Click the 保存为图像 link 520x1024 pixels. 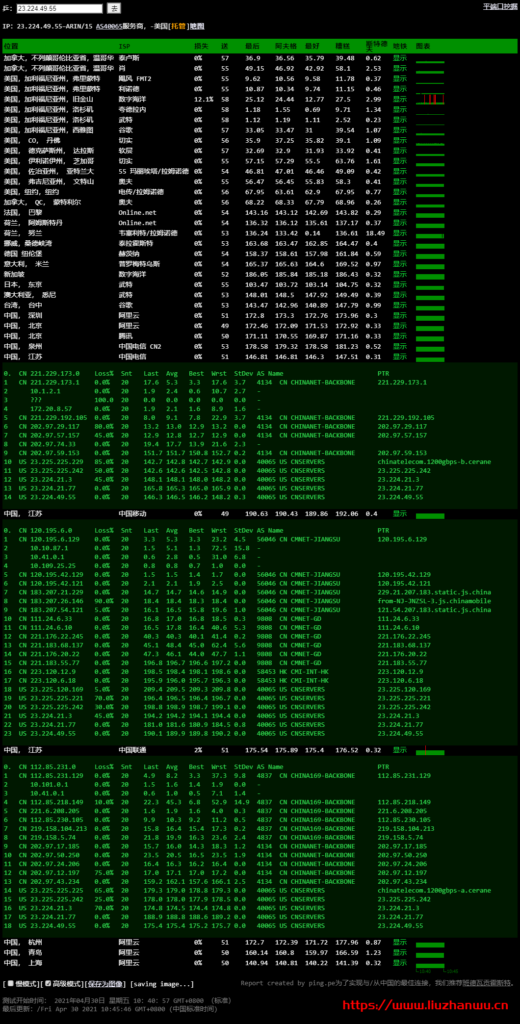[x=104, y=984]
